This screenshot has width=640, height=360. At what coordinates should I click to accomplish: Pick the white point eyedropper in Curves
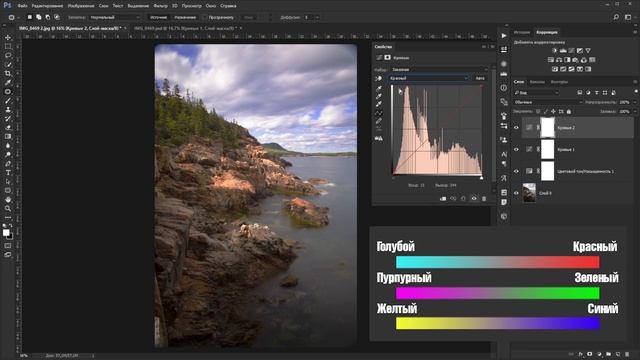(x=379, y=104)
